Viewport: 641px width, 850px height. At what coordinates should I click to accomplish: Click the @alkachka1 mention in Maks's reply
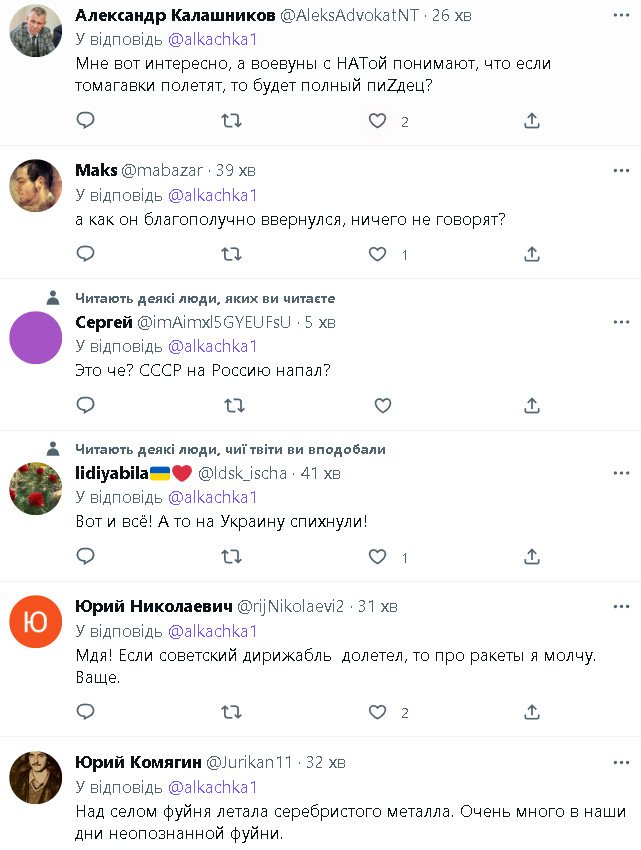coord(212,195)
